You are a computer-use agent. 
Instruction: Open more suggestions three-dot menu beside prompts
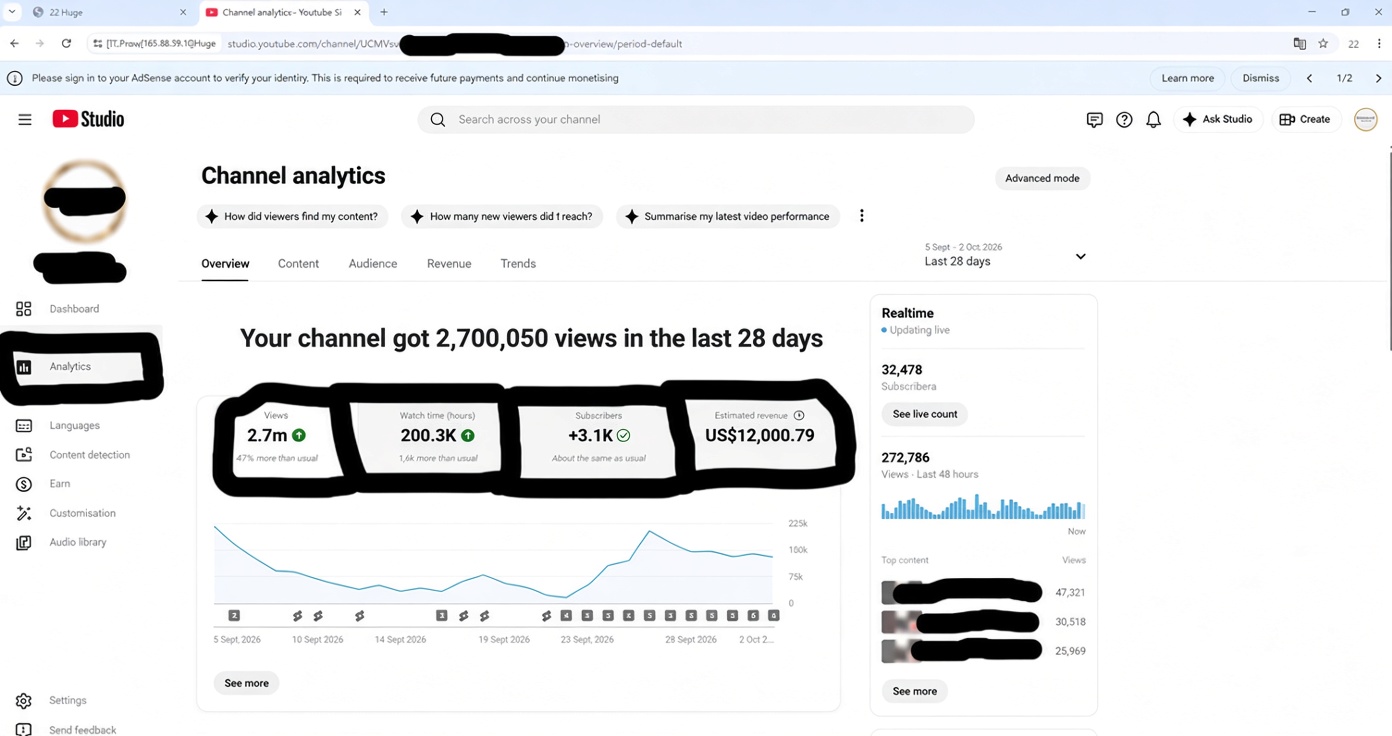pyautogui.click(x=861, y=216)
